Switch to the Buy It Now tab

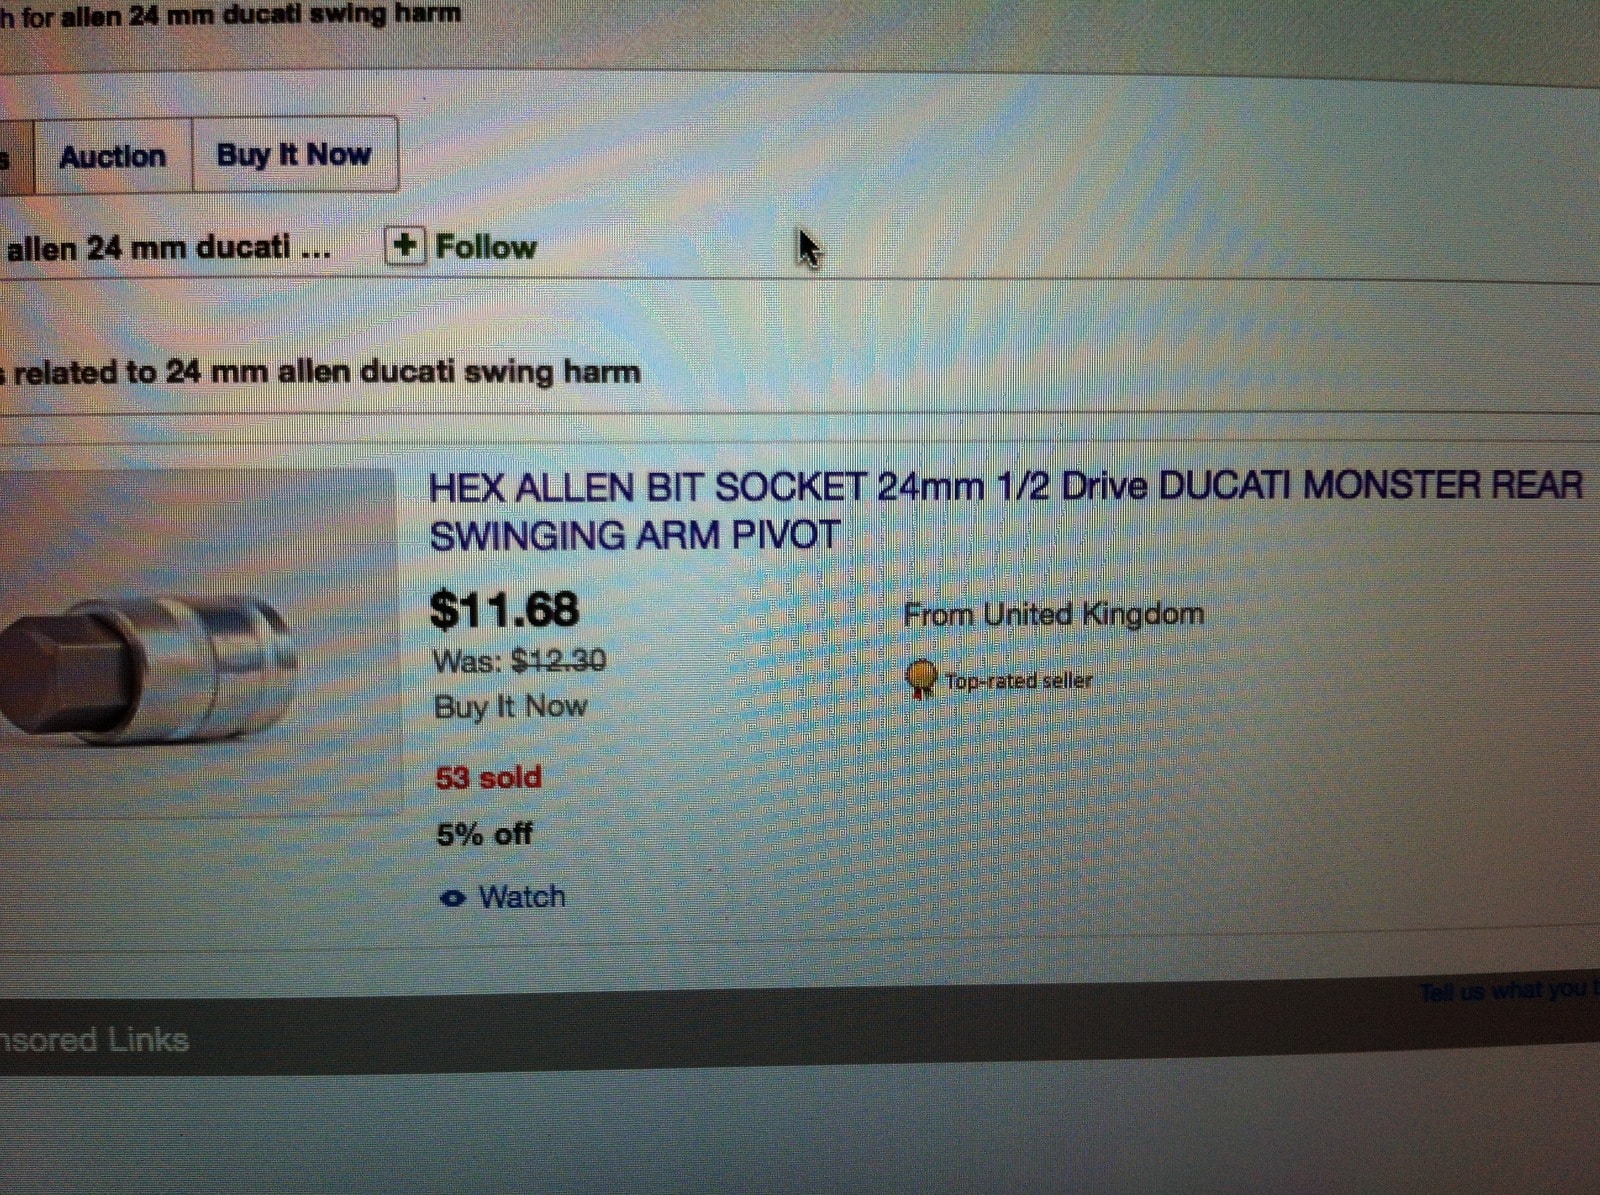click(294, 155)
